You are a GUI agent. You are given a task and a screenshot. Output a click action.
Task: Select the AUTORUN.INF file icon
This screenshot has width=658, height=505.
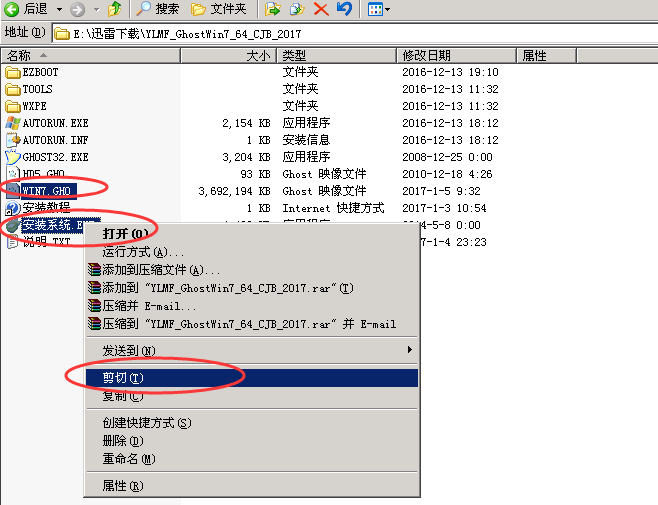coord(13,140)
